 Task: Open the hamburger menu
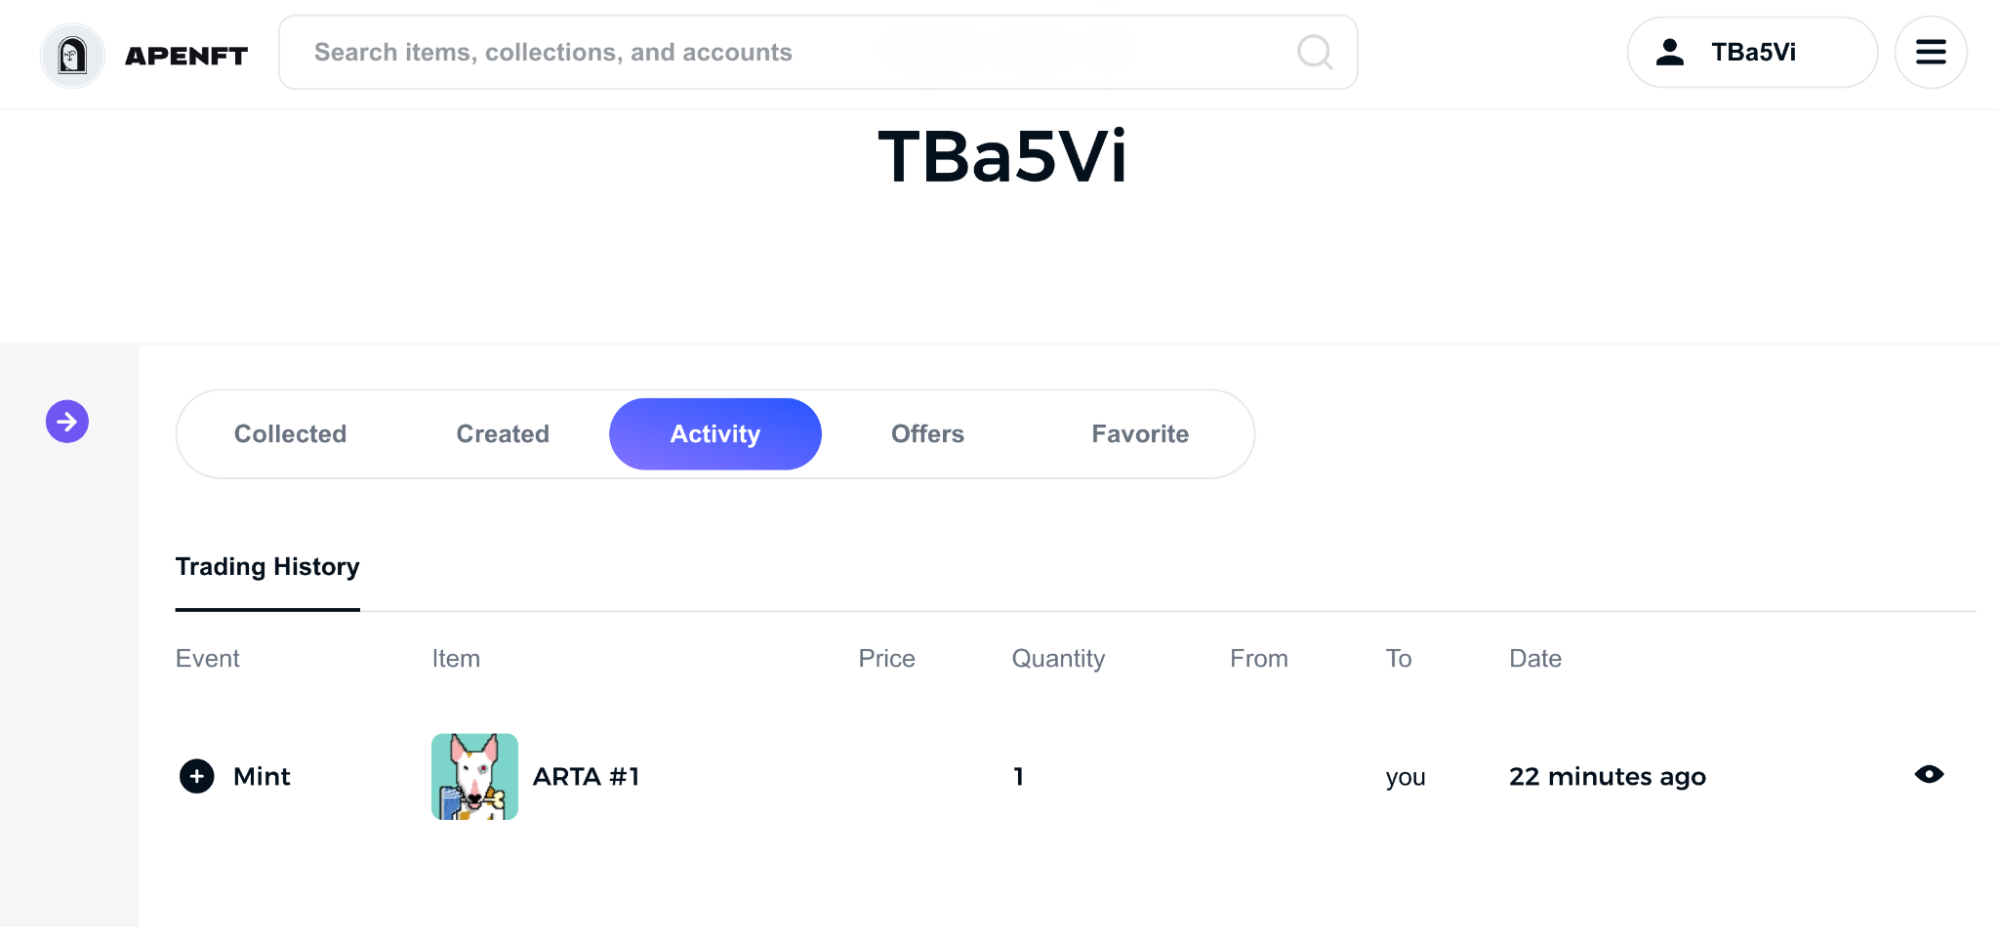point(1930,52)
